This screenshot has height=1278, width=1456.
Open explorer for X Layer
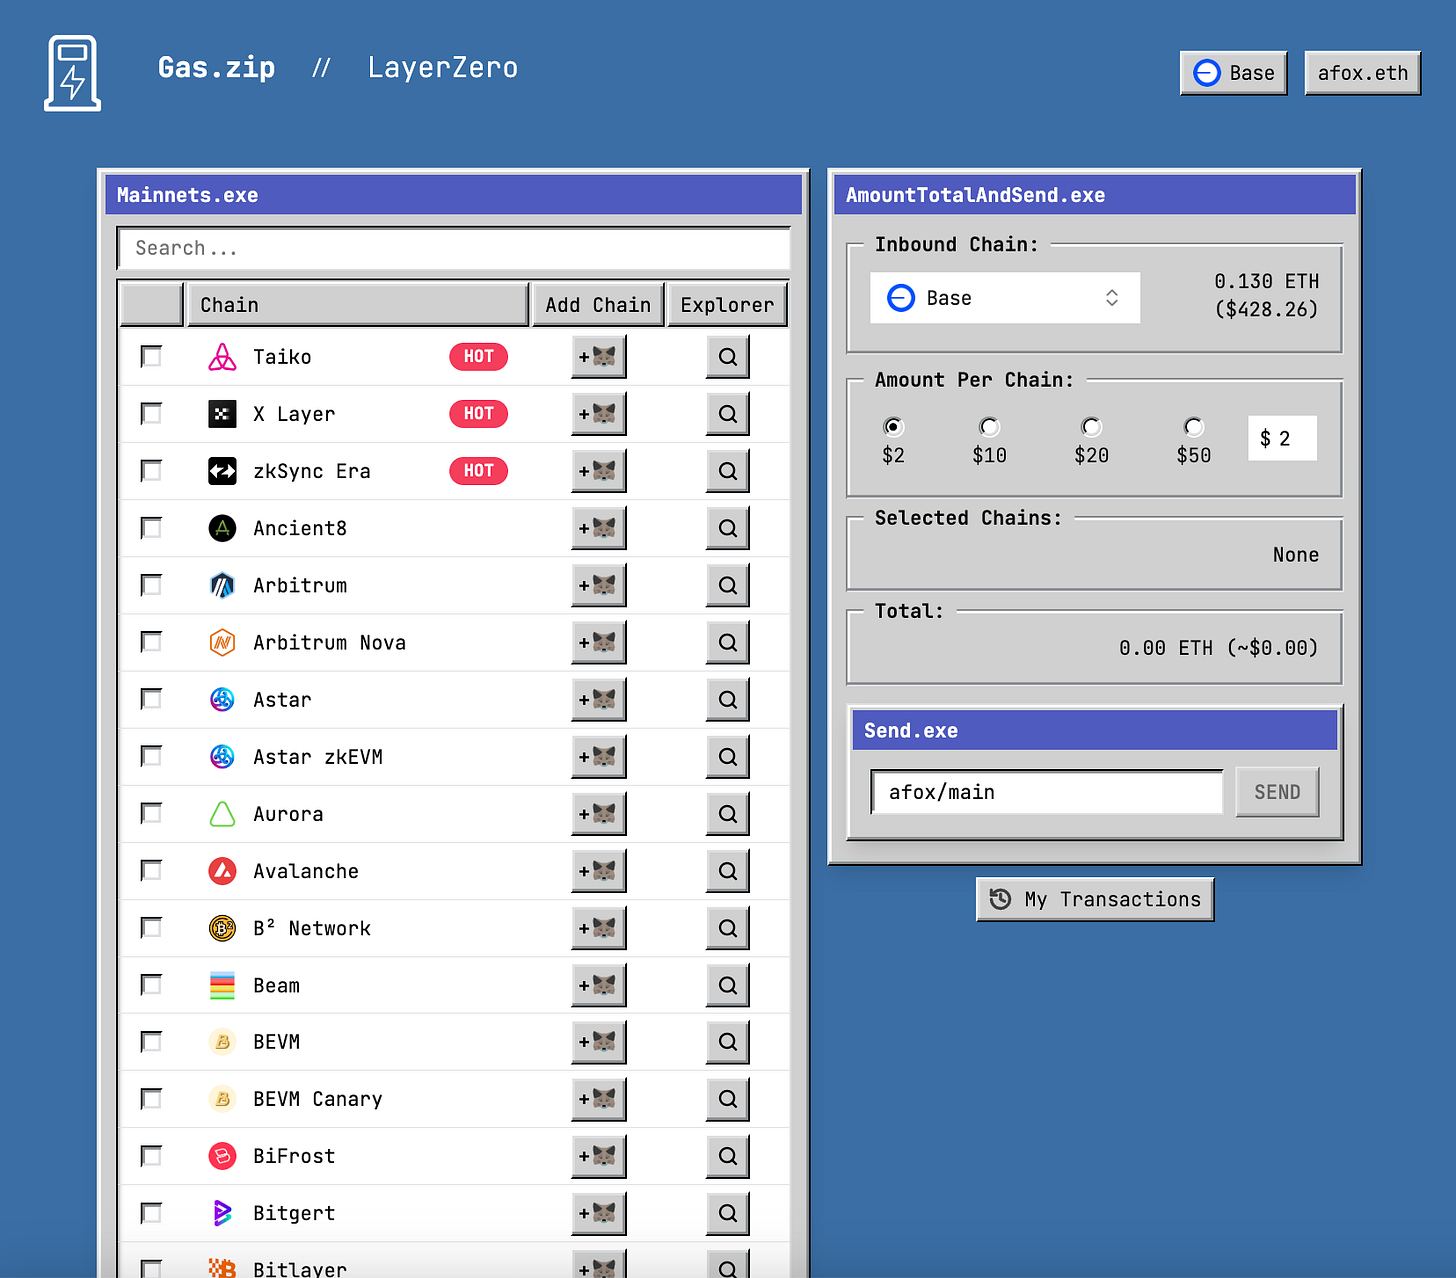pos(727,414)
